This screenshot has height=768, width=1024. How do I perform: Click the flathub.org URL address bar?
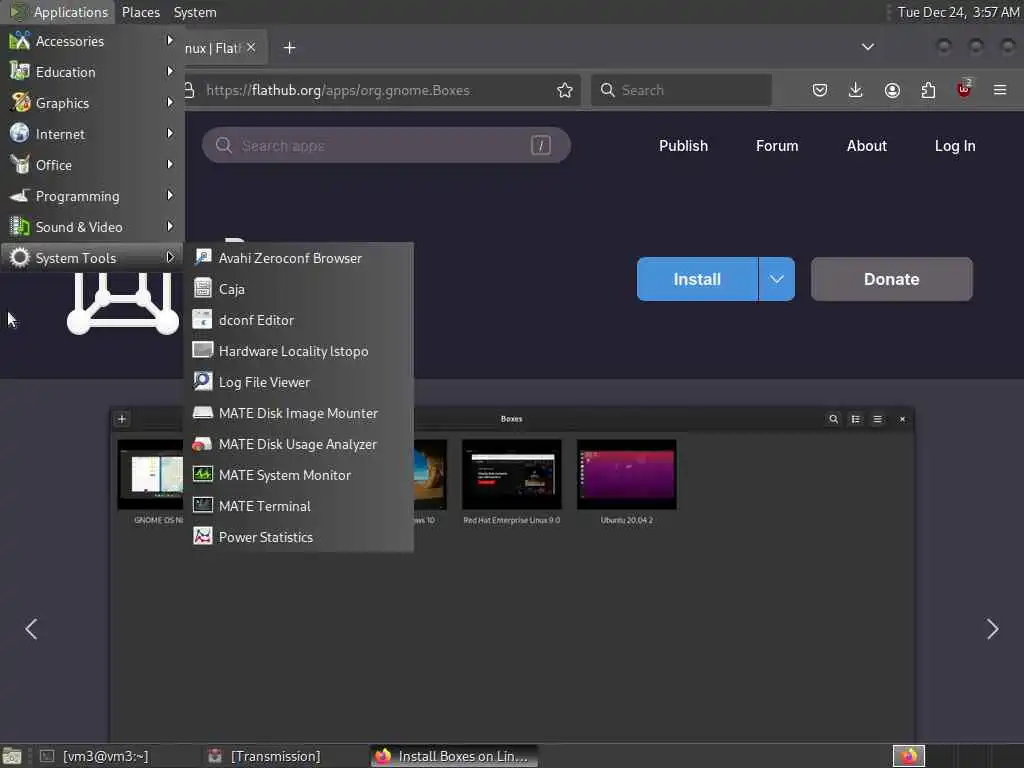379,90
